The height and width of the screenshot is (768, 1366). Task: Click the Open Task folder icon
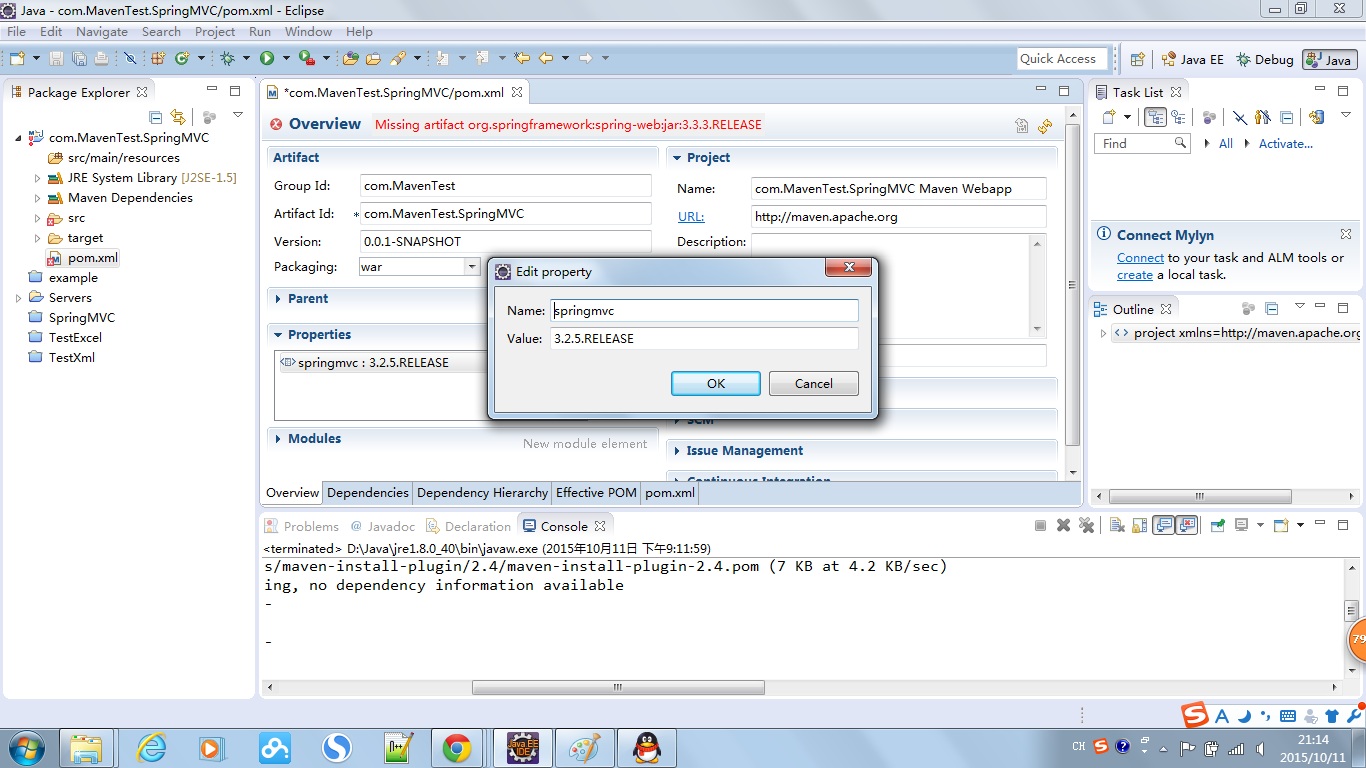[x=373, y=59]
